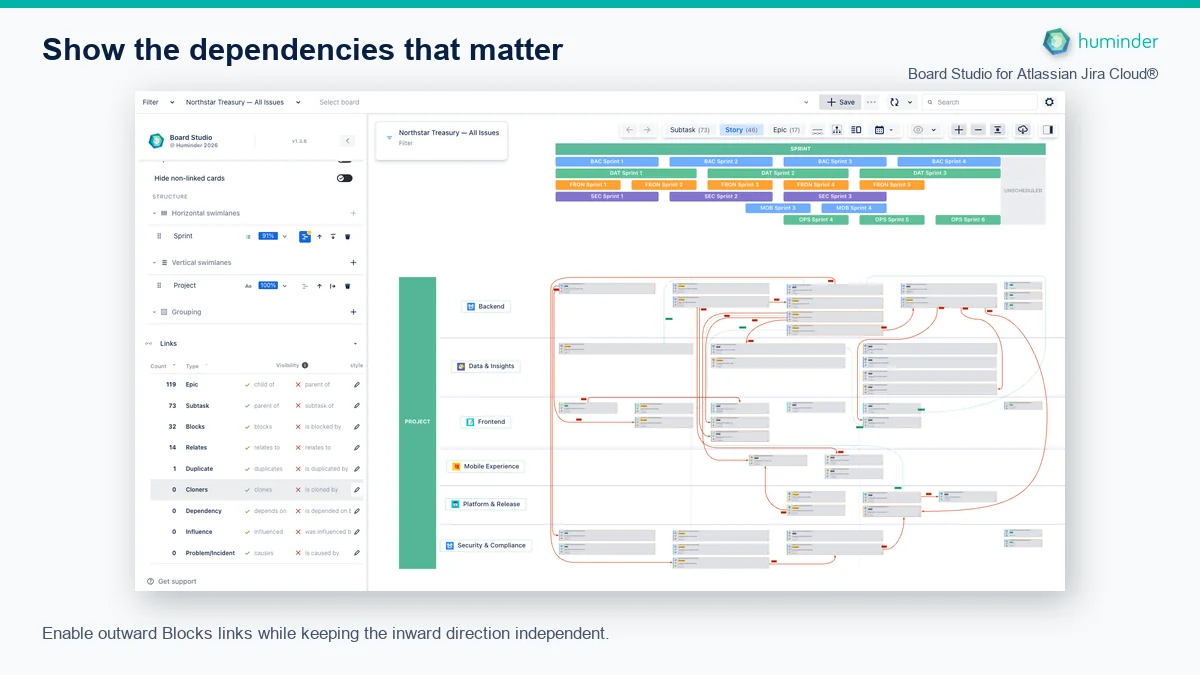
Task: Toggle the 'is blocked by' inward visibility
Action: pos(298,427)
